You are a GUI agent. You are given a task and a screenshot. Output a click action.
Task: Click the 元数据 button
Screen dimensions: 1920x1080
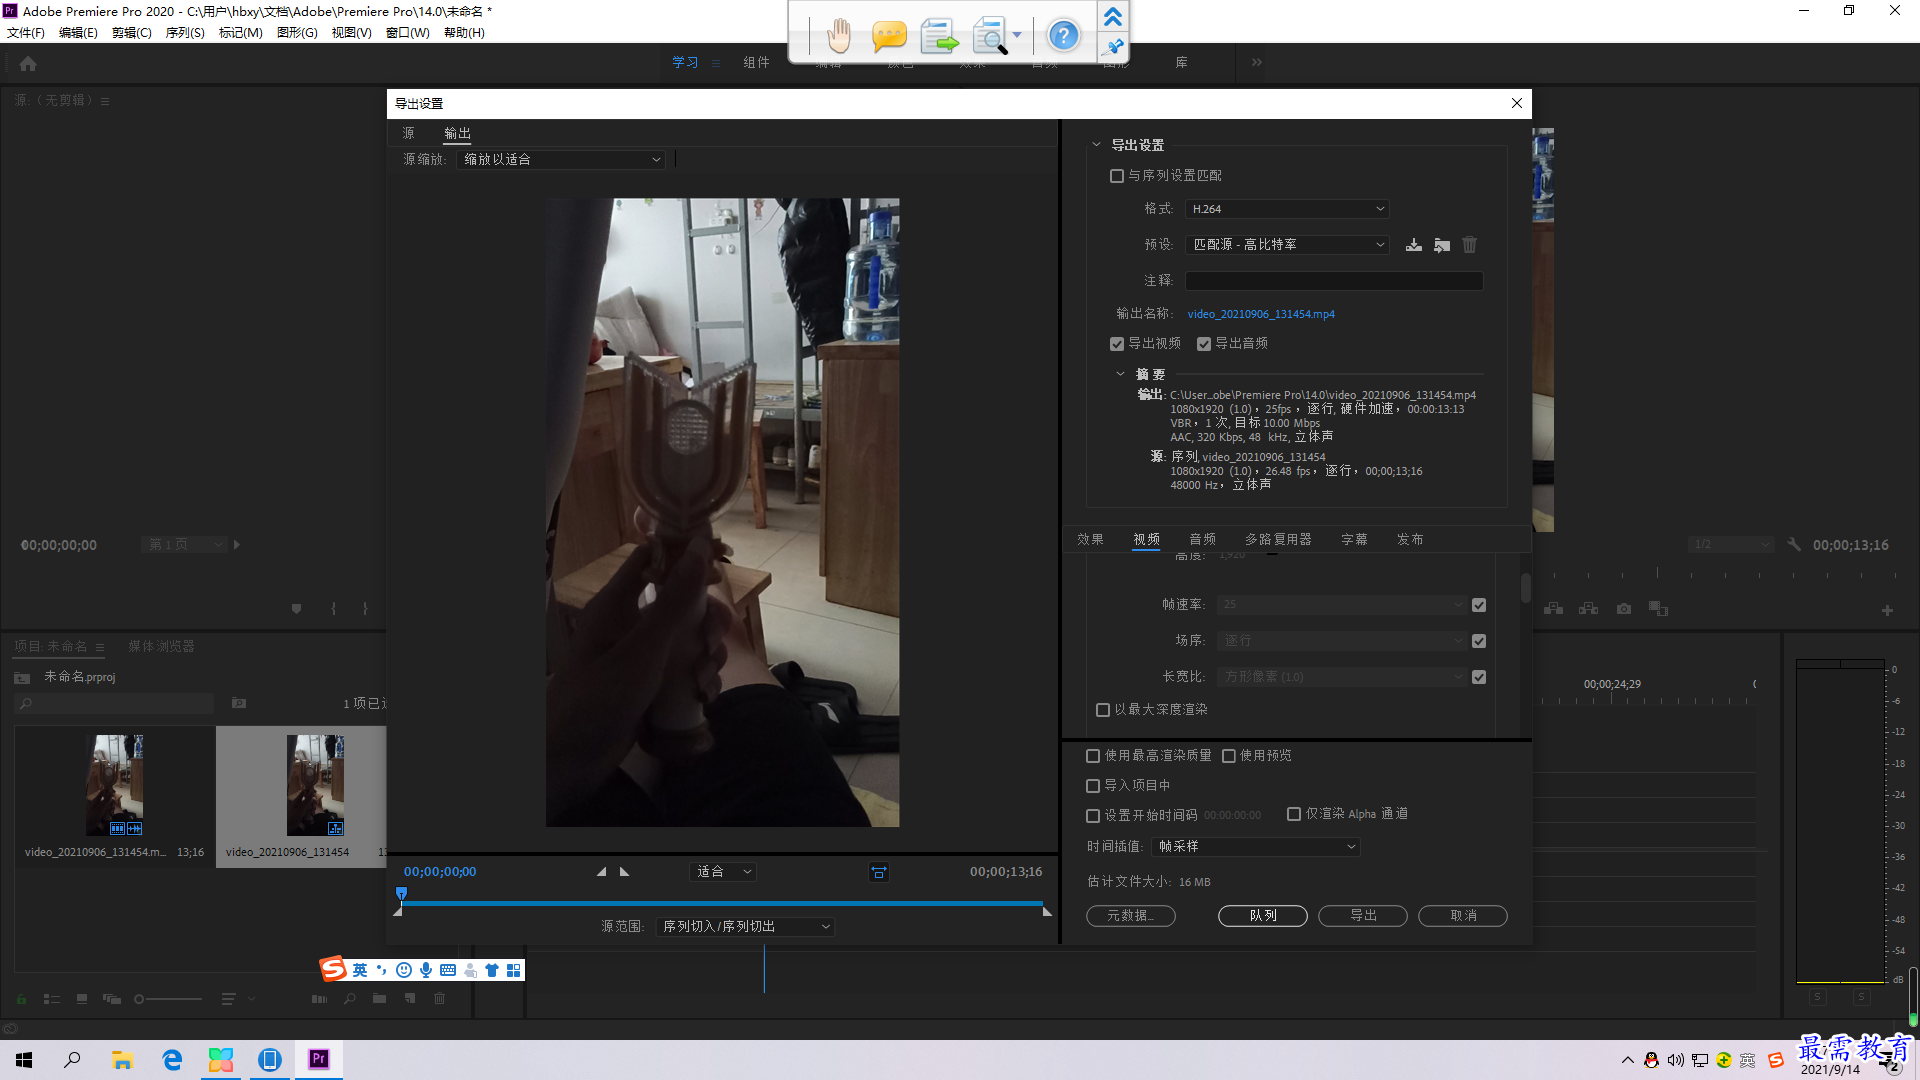coord(1131,916)
